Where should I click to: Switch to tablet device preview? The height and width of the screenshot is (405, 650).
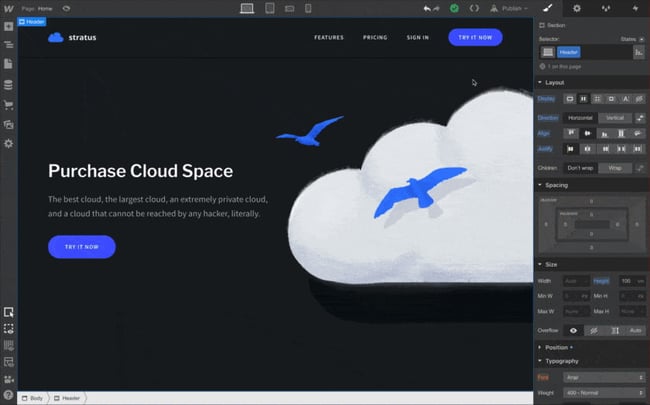270,8
